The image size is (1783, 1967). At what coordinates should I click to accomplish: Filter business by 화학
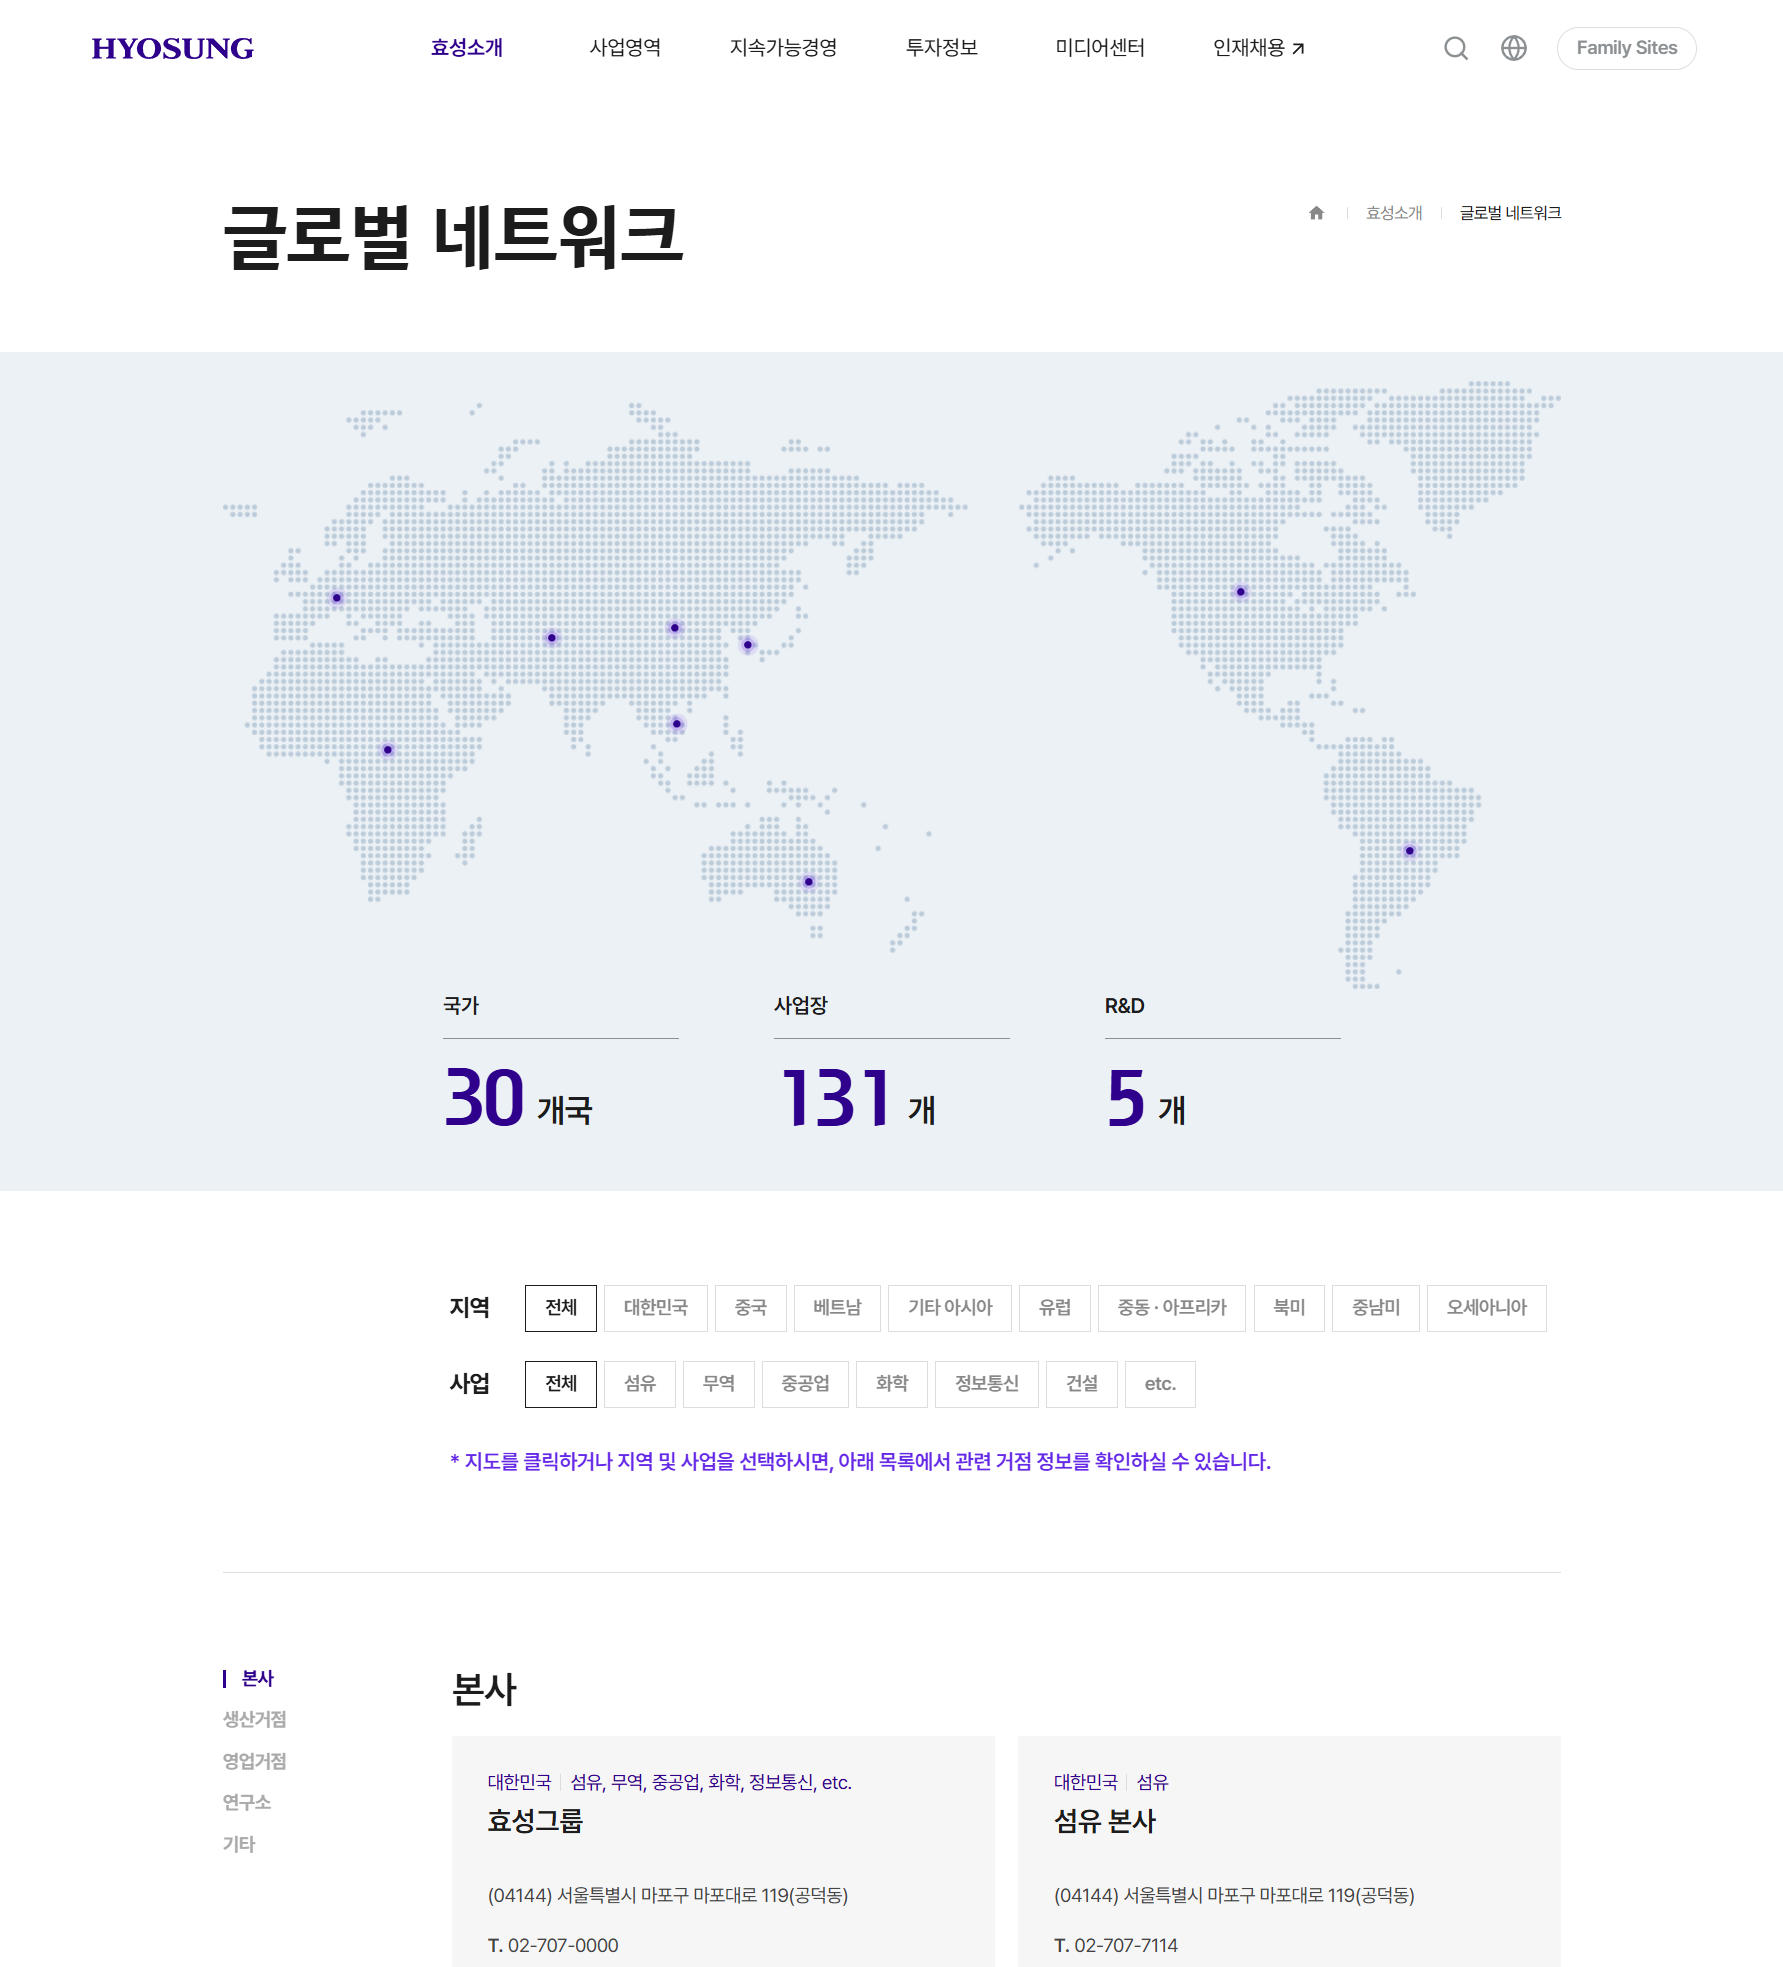[892, 1384]
